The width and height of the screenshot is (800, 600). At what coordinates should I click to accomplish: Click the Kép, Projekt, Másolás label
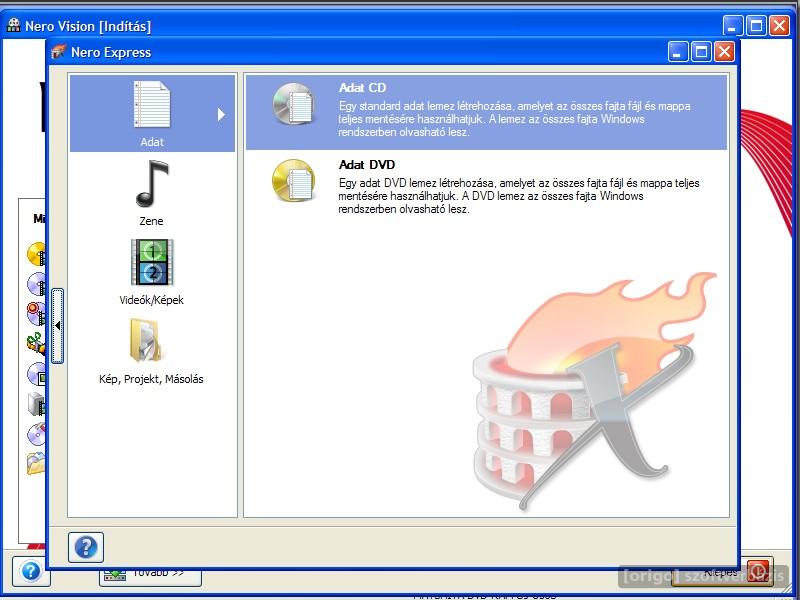point(151,379)
